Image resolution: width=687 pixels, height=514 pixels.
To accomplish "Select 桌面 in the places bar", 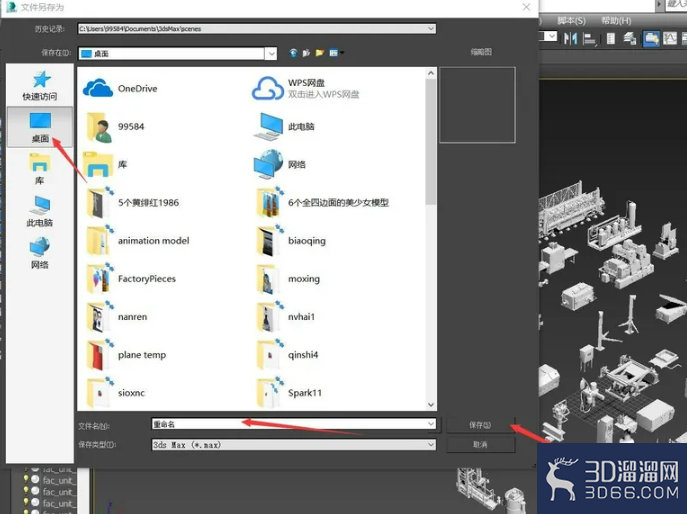I will pyautogui.click(x=40, y=127).
